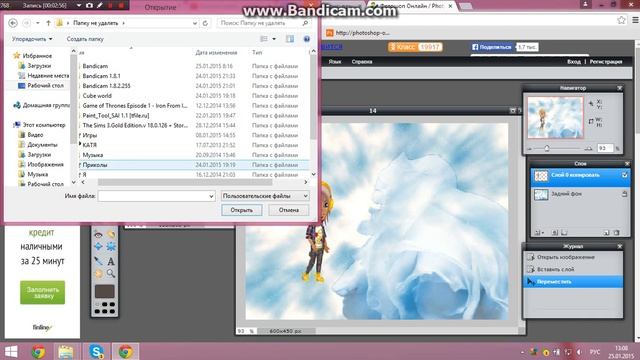This screenshot has width=640, height=360.
Task: Click the horizontal scrollbar in file list
Action: 185,182
